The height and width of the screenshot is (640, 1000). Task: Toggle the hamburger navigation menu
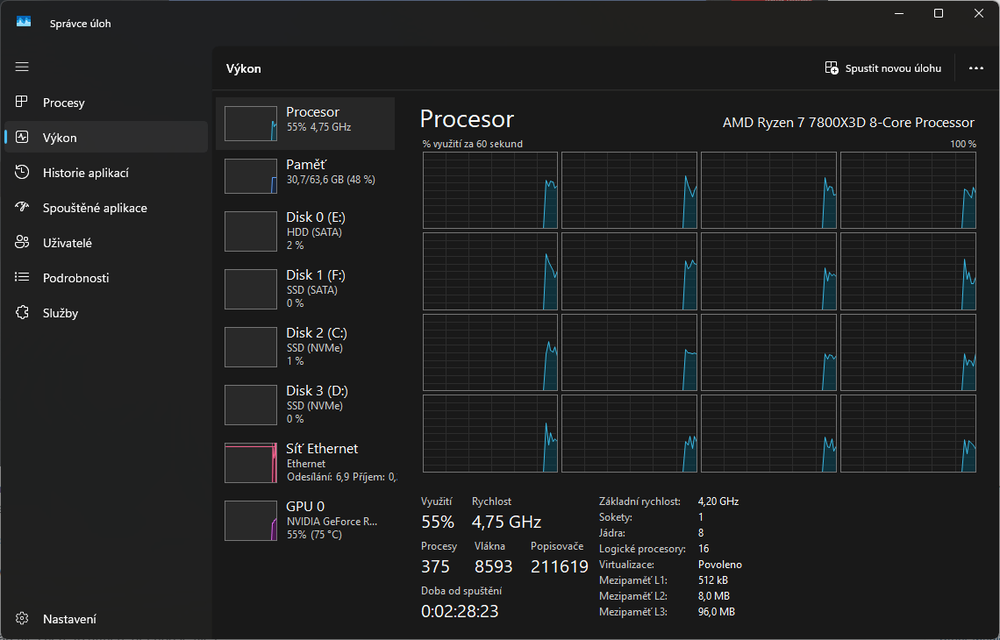22,67
